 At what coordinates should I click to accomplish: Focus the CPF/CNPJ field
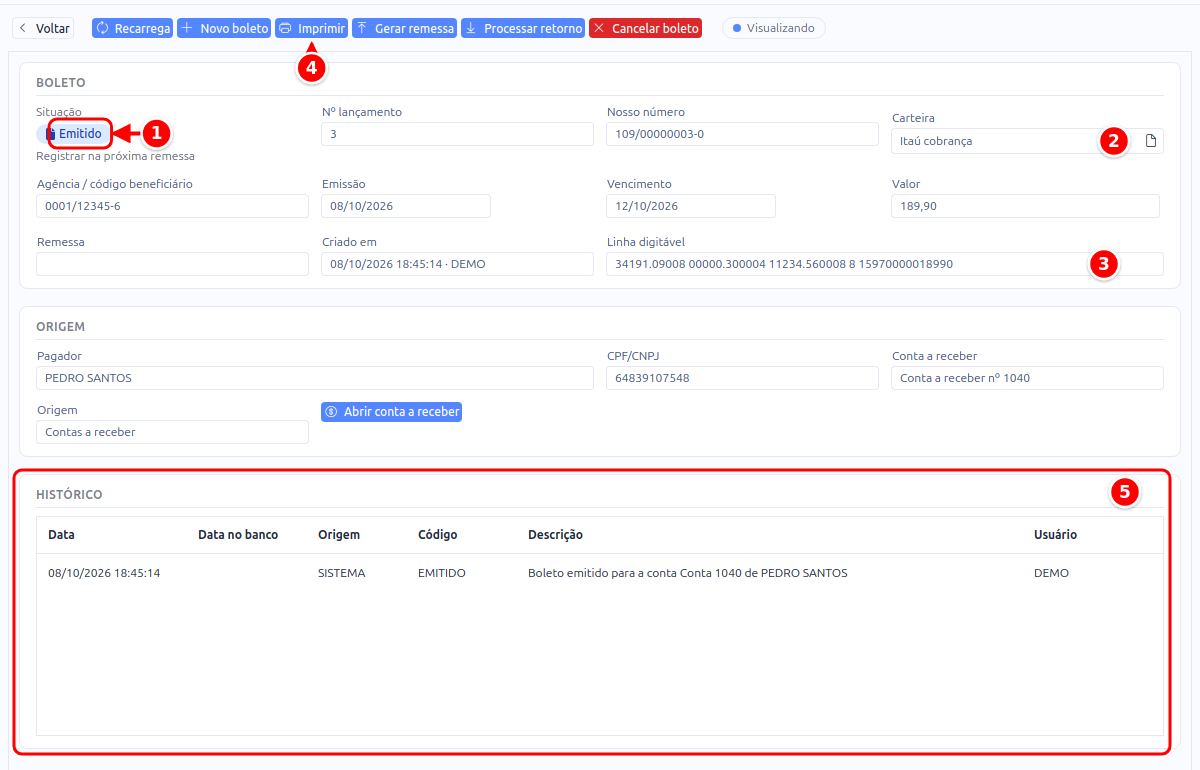pos(742,378)
